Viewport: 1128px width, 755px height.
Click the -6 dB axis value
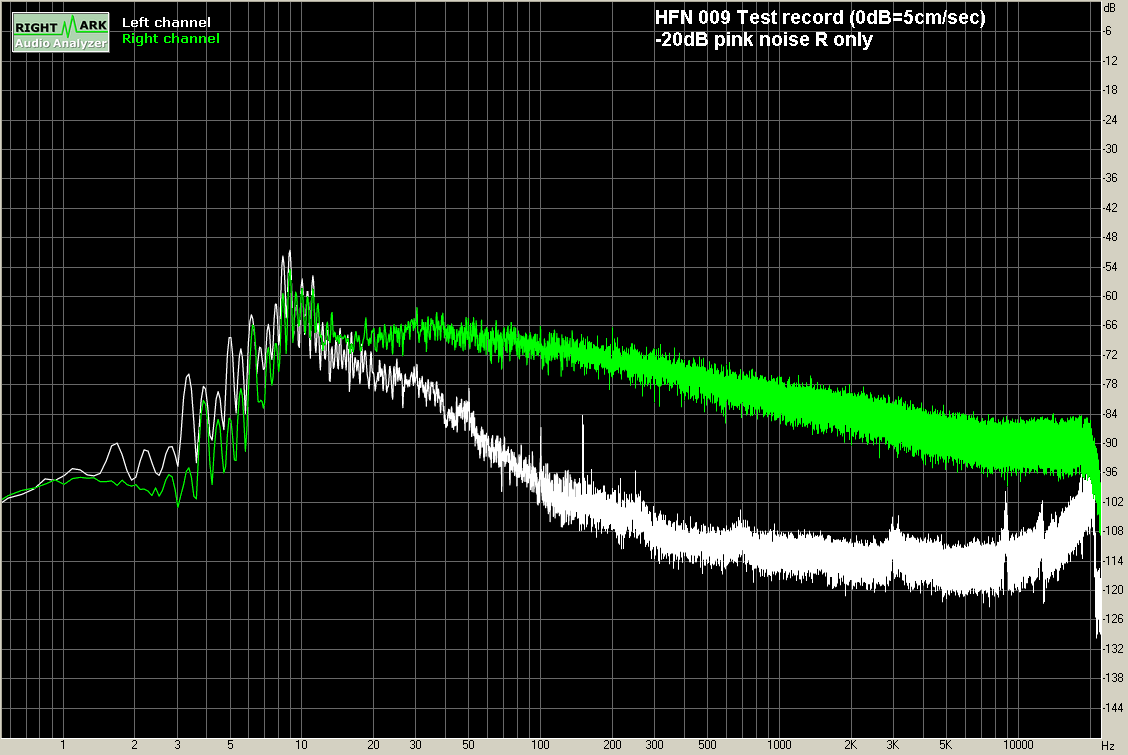coord(1108,31)
